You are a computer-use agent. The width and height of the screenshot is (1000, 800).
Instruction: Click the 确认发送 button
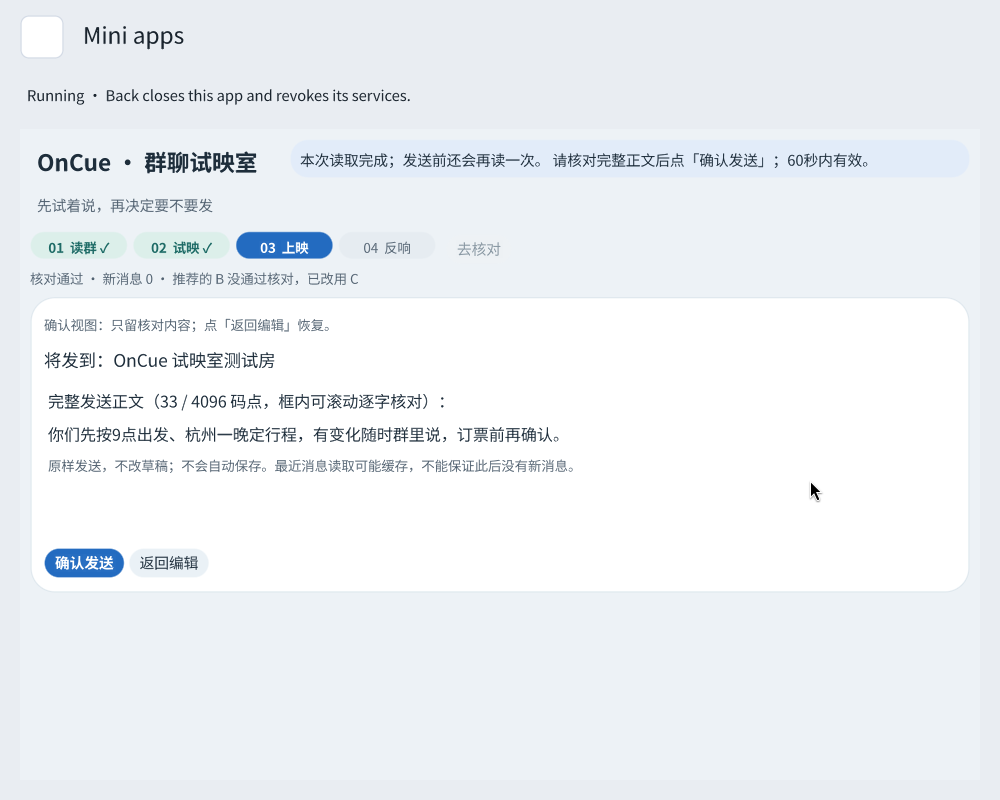[84, 563]
